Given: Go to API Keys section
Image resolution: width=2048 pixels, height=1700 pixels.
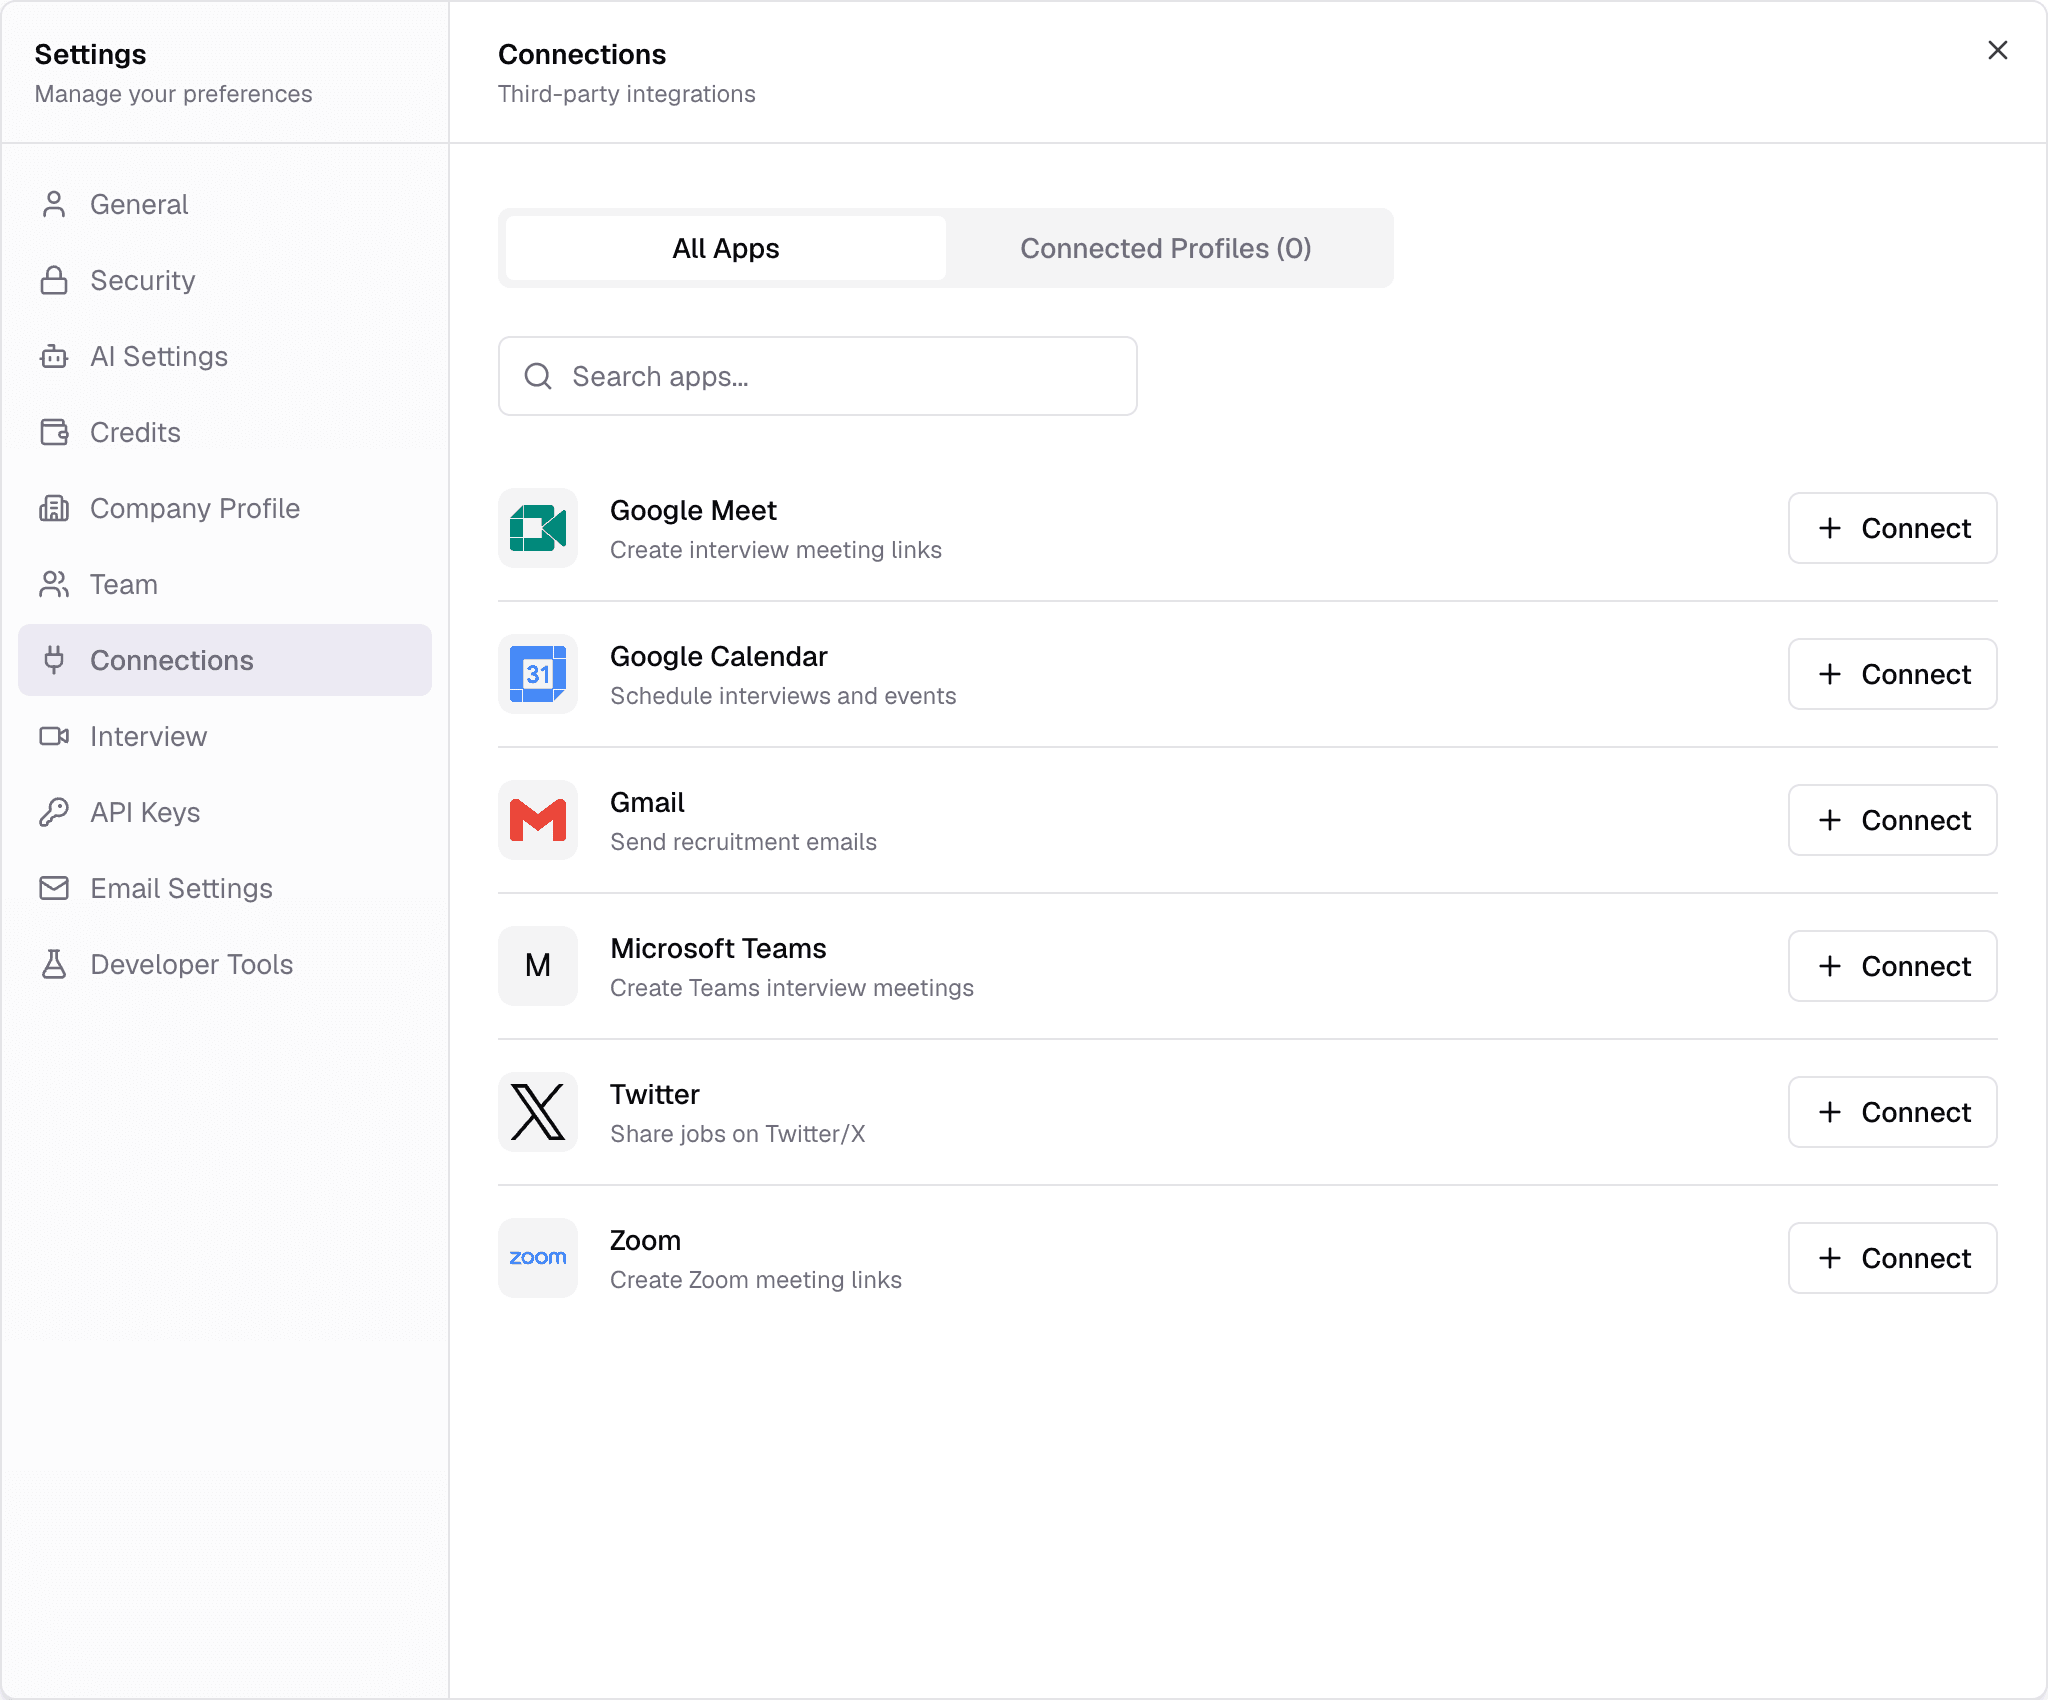Looking at the screenshot, I should click(x=225, y=812).
